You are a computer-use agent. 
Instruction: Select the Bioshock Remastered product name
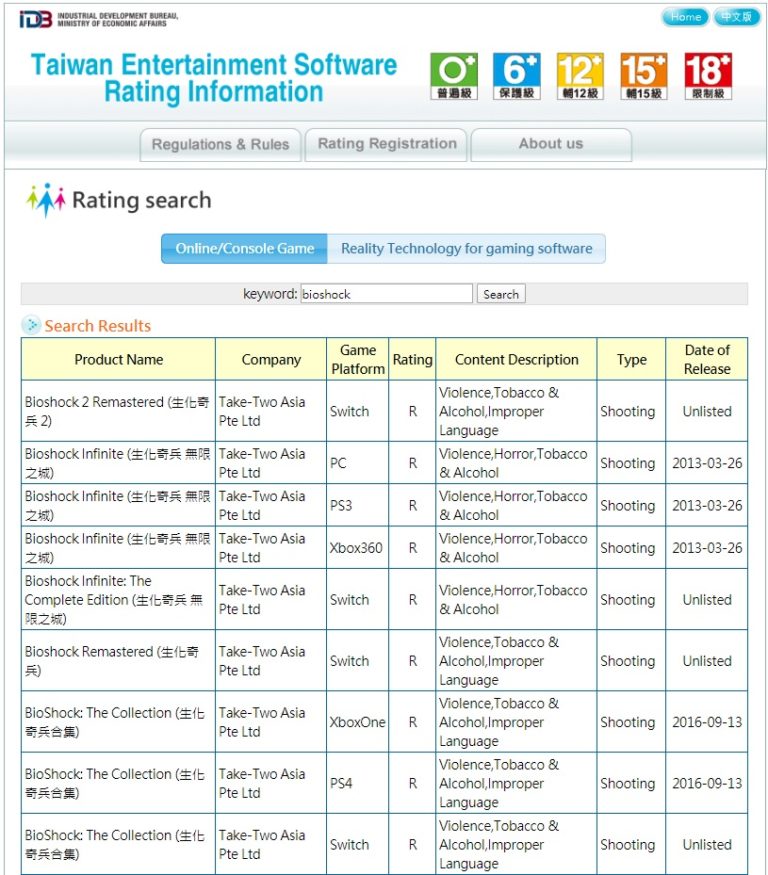tap(112, 661)
